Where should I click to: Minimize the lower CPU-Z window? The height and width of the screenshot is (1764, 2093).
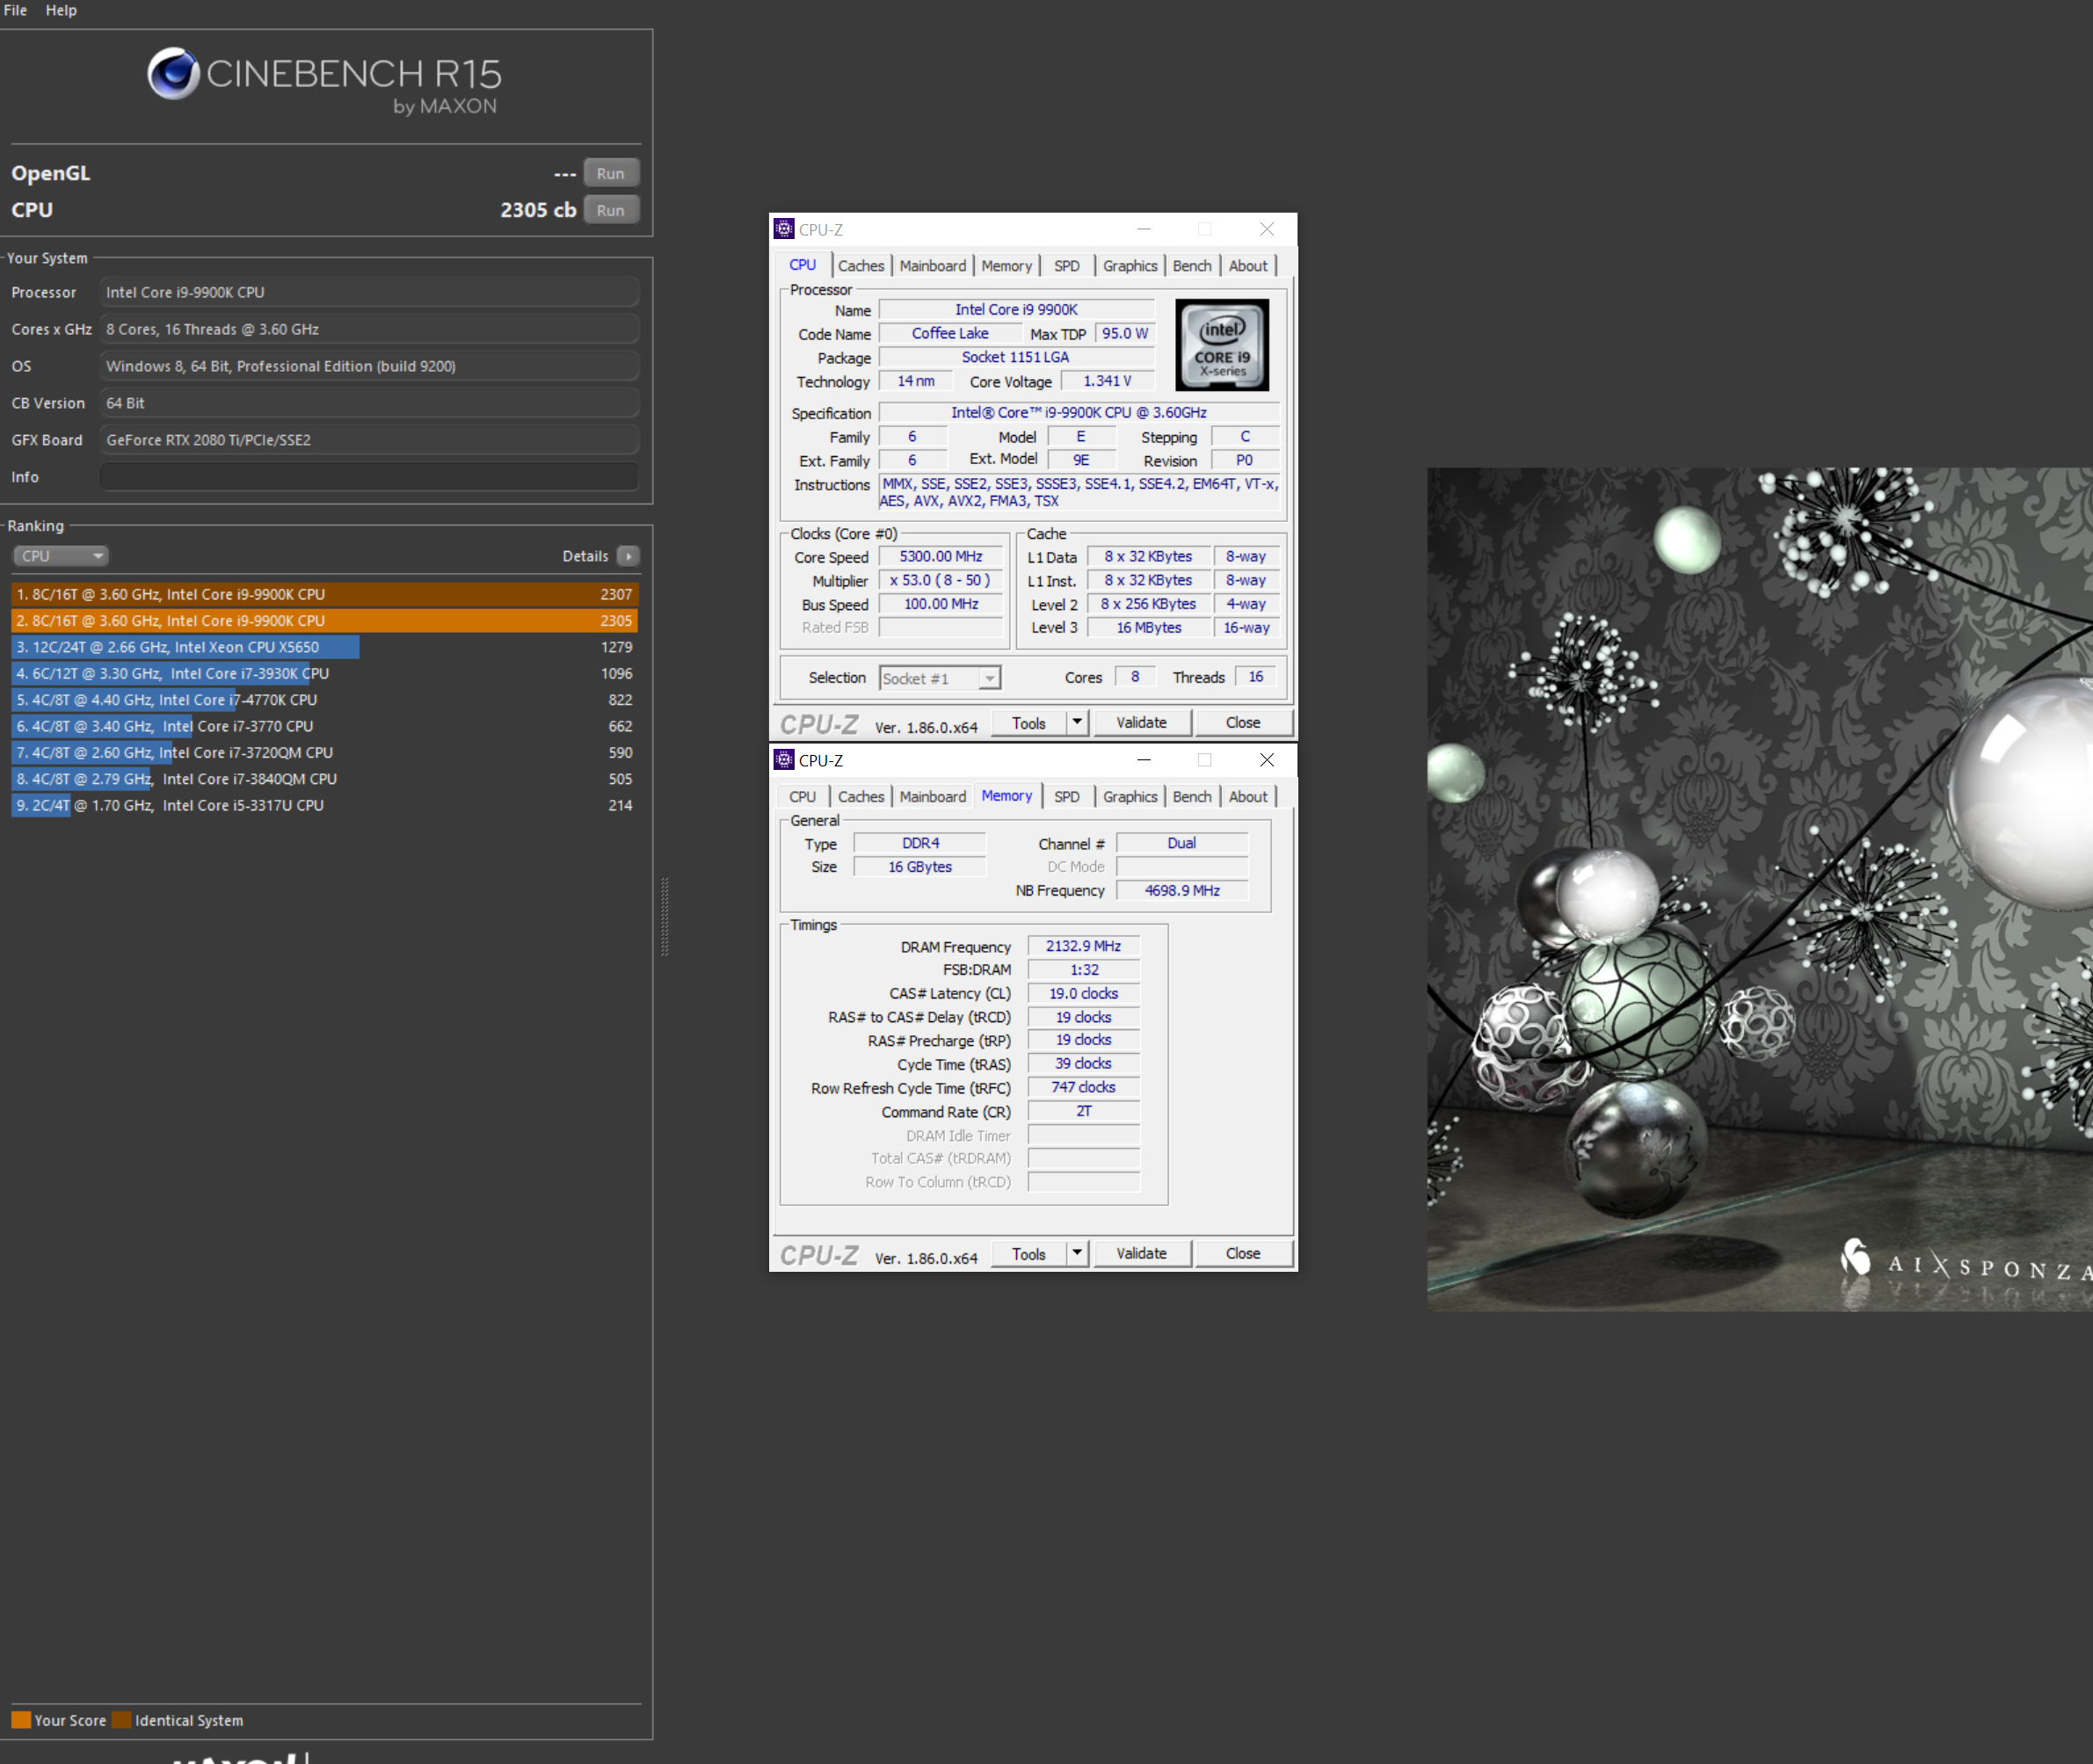(1144, 760)
